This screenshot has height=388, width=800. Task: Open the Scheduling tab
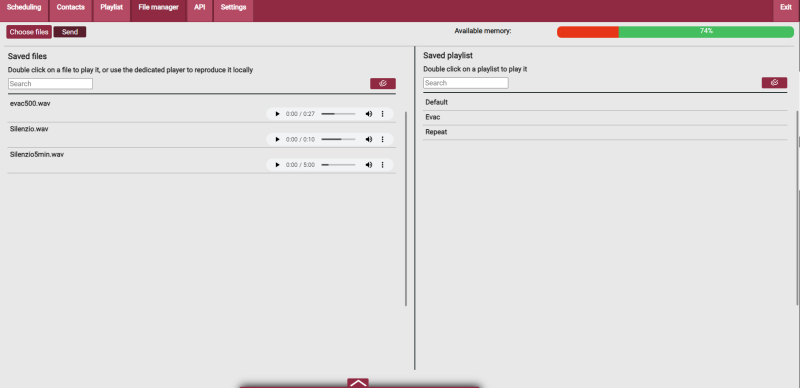point(24,10)
